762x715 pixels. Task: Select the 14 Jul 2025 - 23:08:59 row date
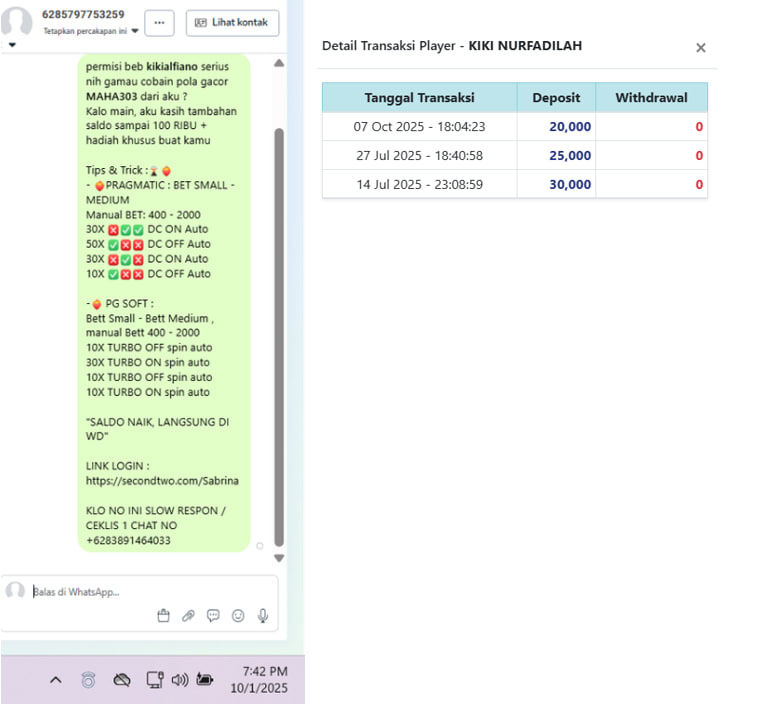[419, 185]
